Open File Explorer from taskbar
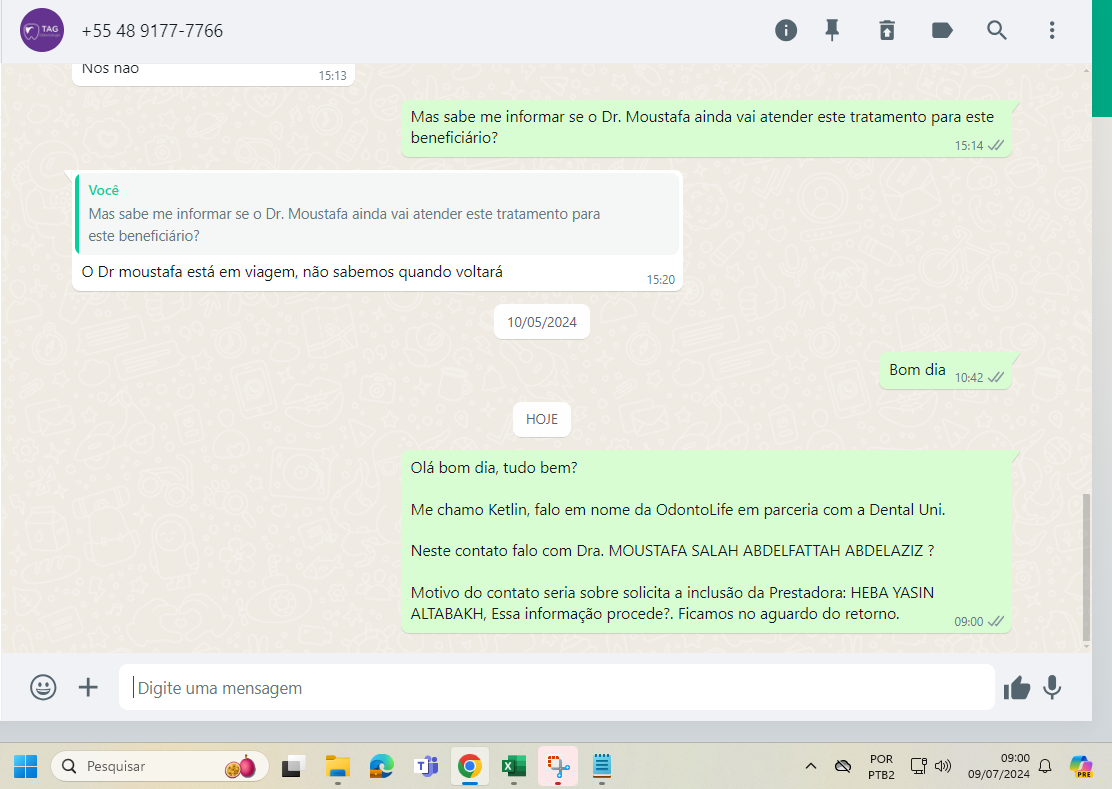This screenshot has height=789, width=1112. tap(338, 766)
